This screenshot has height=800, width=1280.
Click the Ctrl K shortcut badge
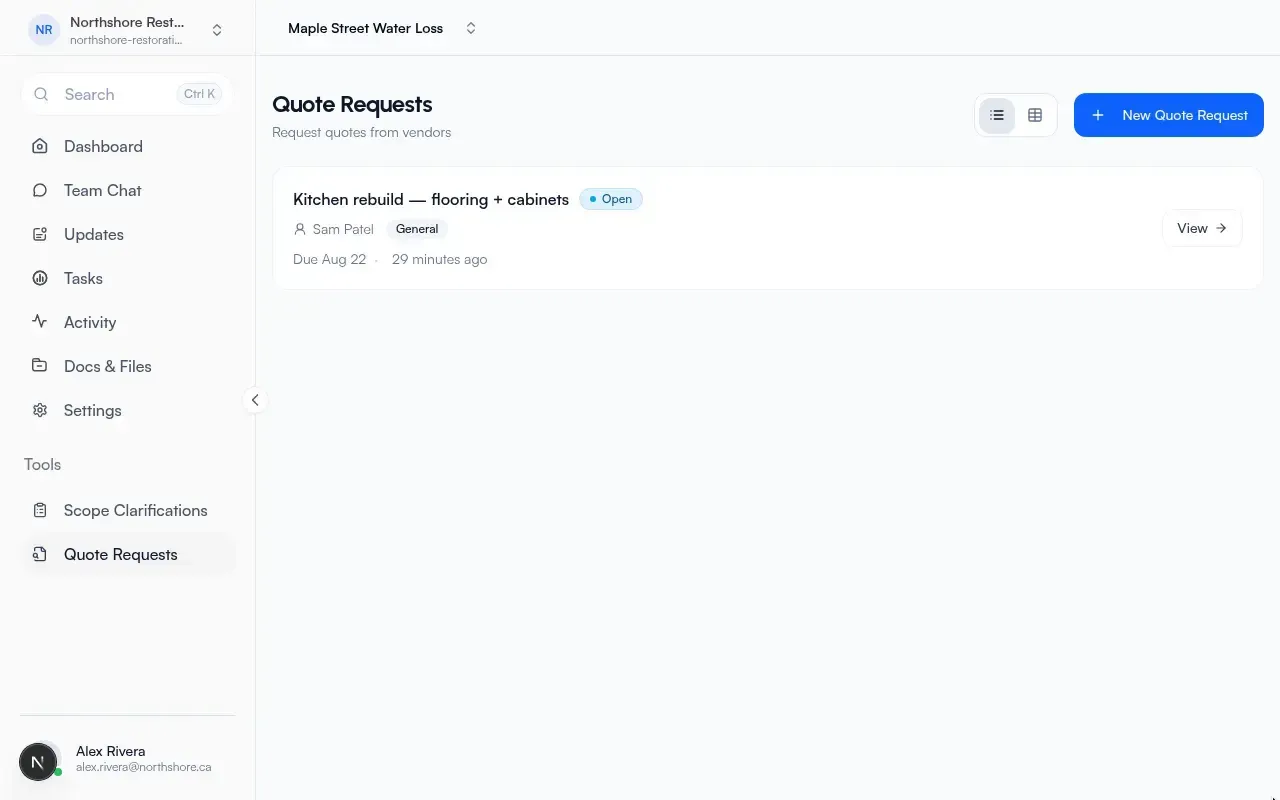click(200, 94)
